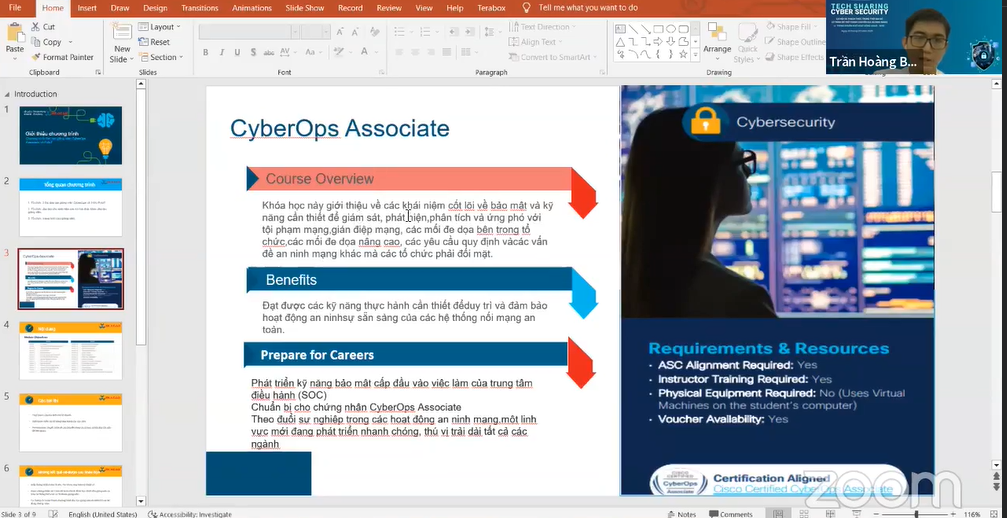Screen dimensions: 1007x518
Task: Click Accessibility: Investigate in status bar
Action: tap(189, 514)
